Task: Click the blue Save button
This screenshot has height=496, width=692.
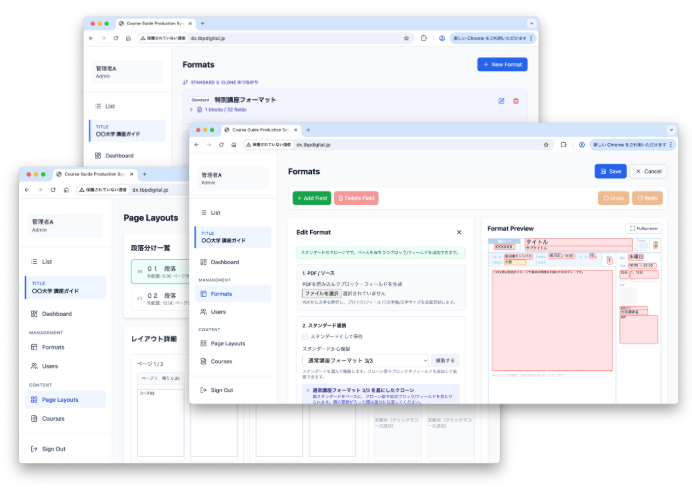Action: click(x=610, y=171)
